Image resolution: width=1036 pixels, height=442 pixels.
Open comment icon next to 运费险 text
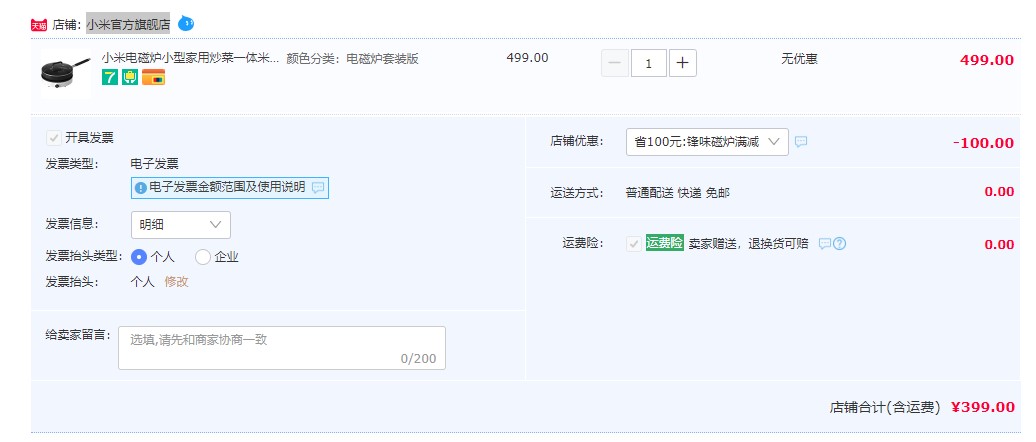pos(825,243)
